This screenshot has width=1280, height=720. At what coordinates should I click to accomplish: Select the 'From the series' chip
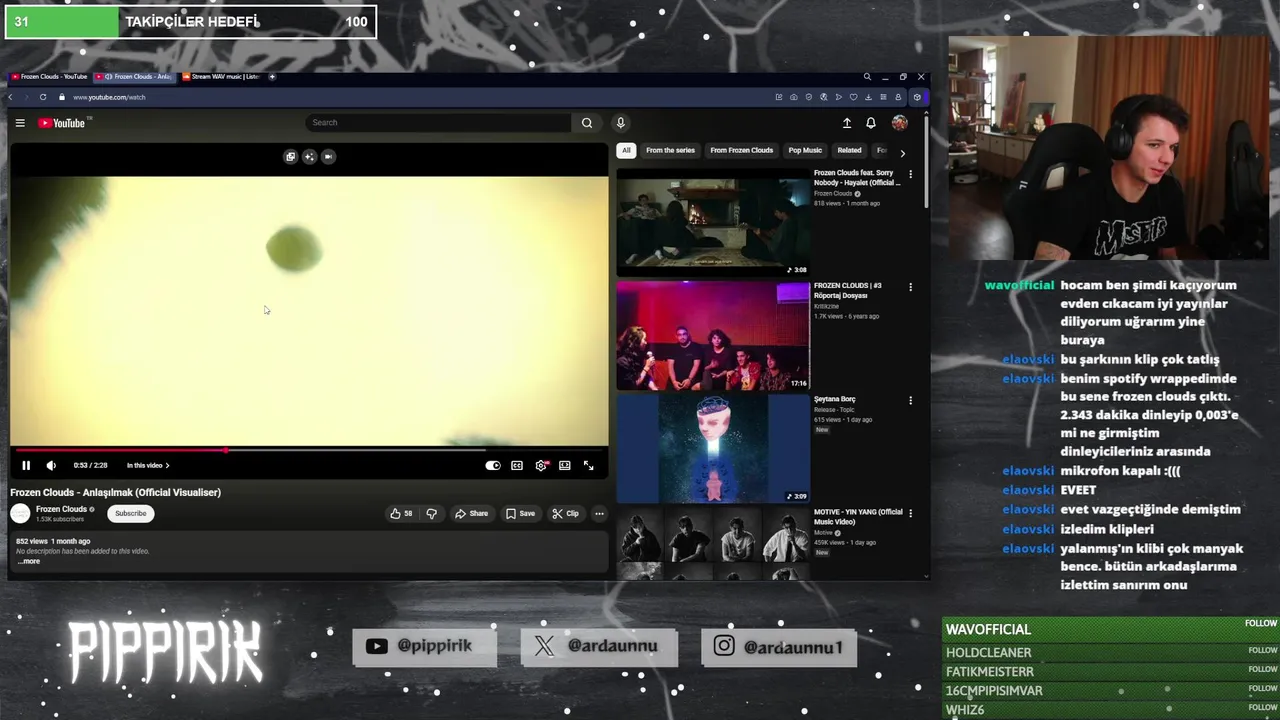(x=670, y=150)
